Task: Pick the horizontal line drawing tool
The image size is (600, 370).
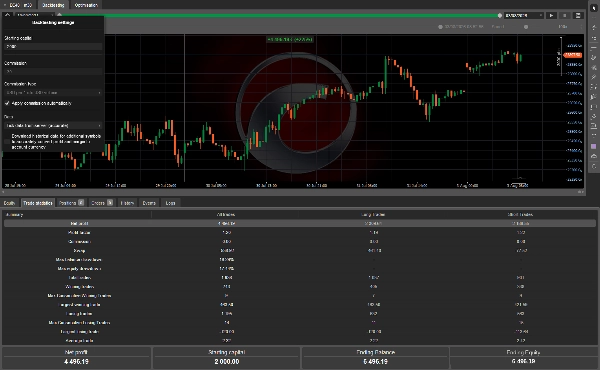Action: click(594, 47)
